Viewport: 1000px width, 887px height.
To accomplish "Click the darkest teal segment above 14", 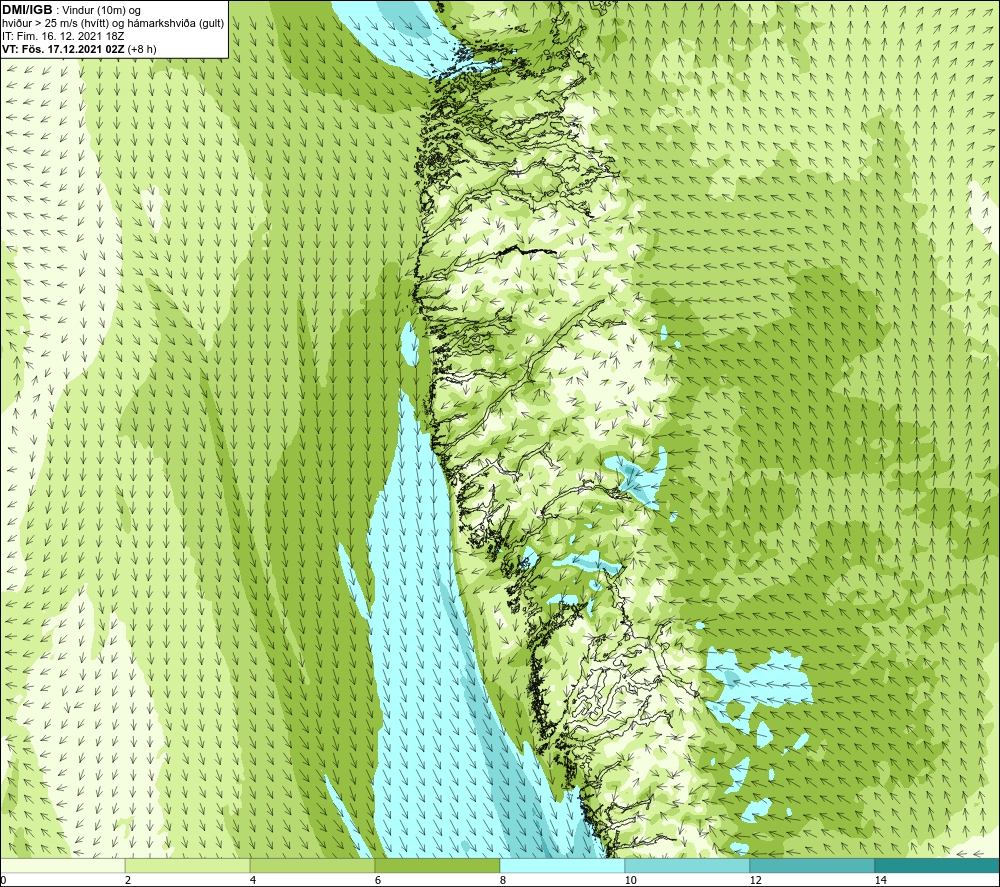I will pyautogui.click(x=938, y=865).
